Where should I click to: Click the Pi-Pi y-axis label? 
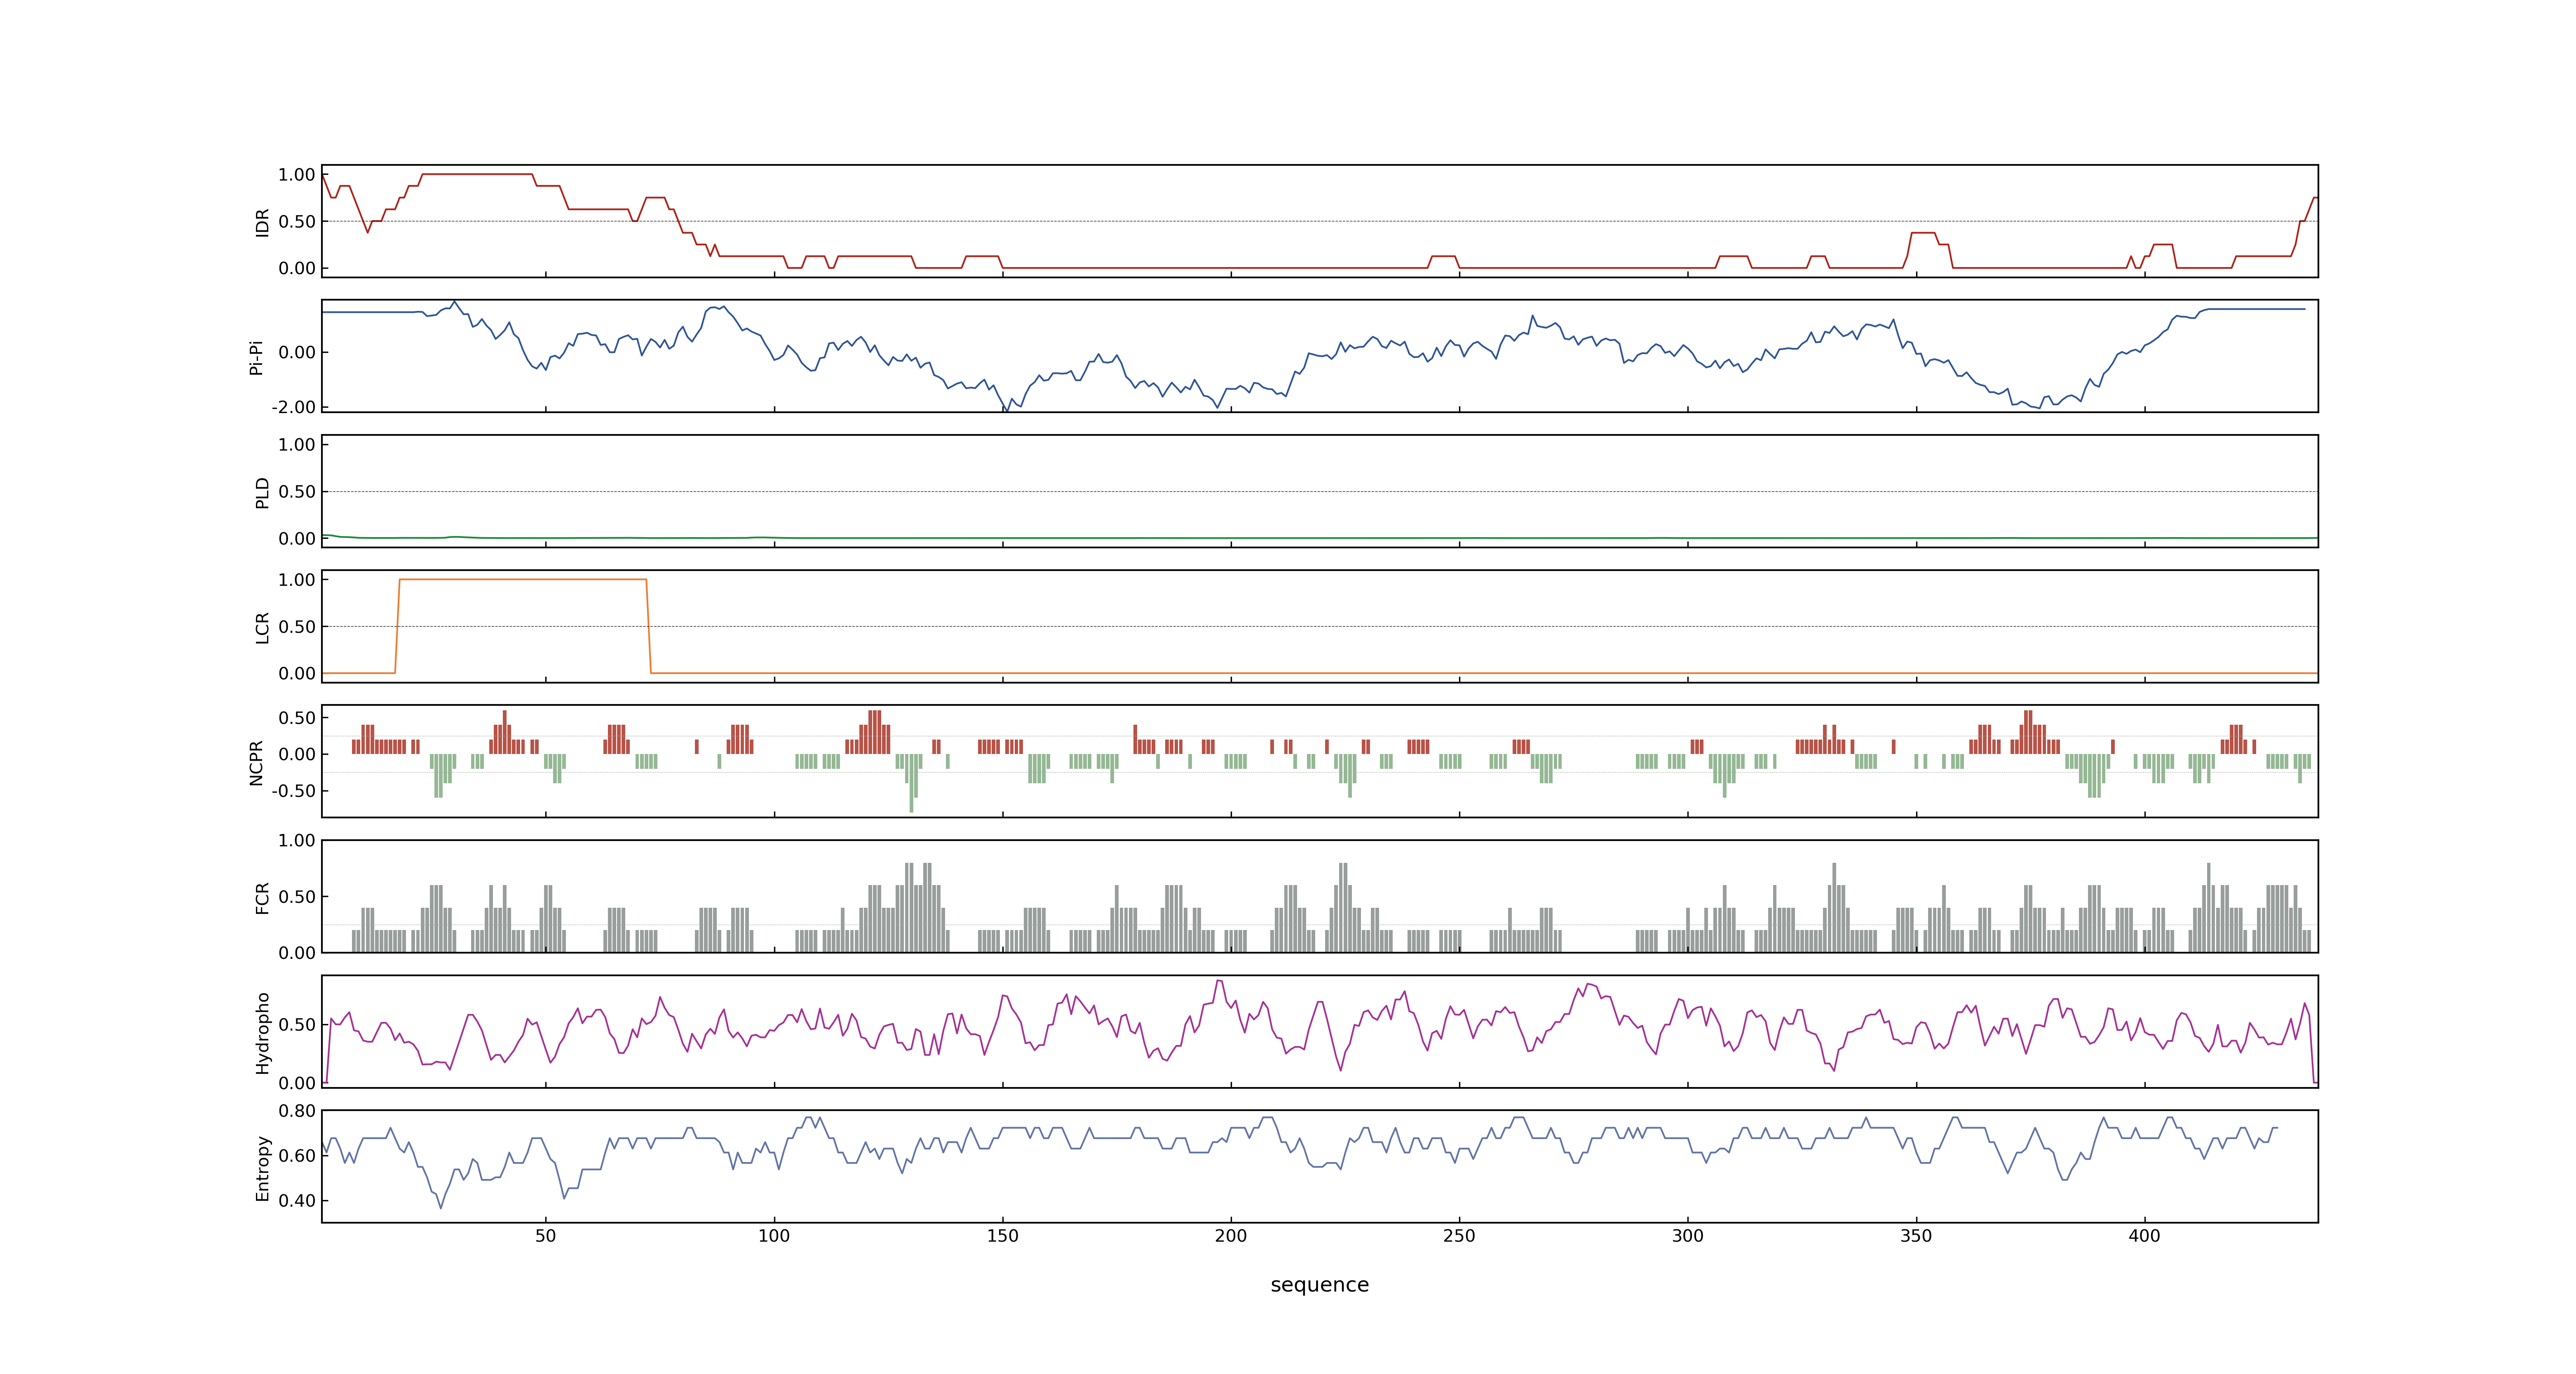(256, 357)
